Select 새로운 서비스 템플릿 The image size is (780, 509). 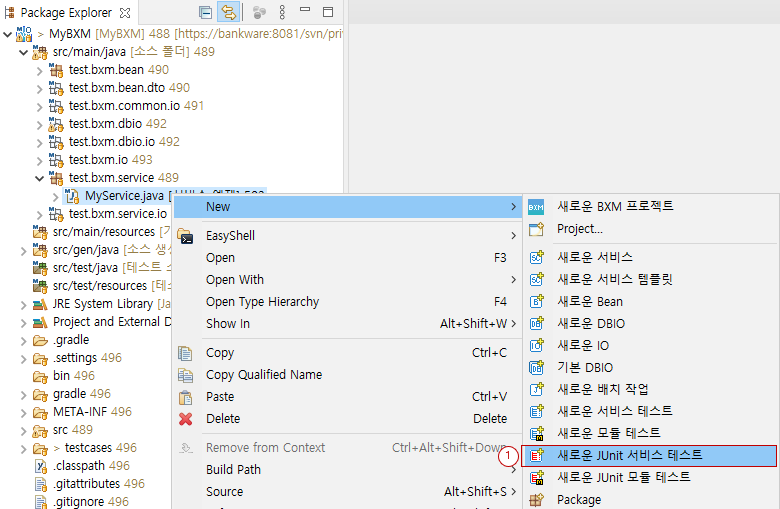[650, 279]
